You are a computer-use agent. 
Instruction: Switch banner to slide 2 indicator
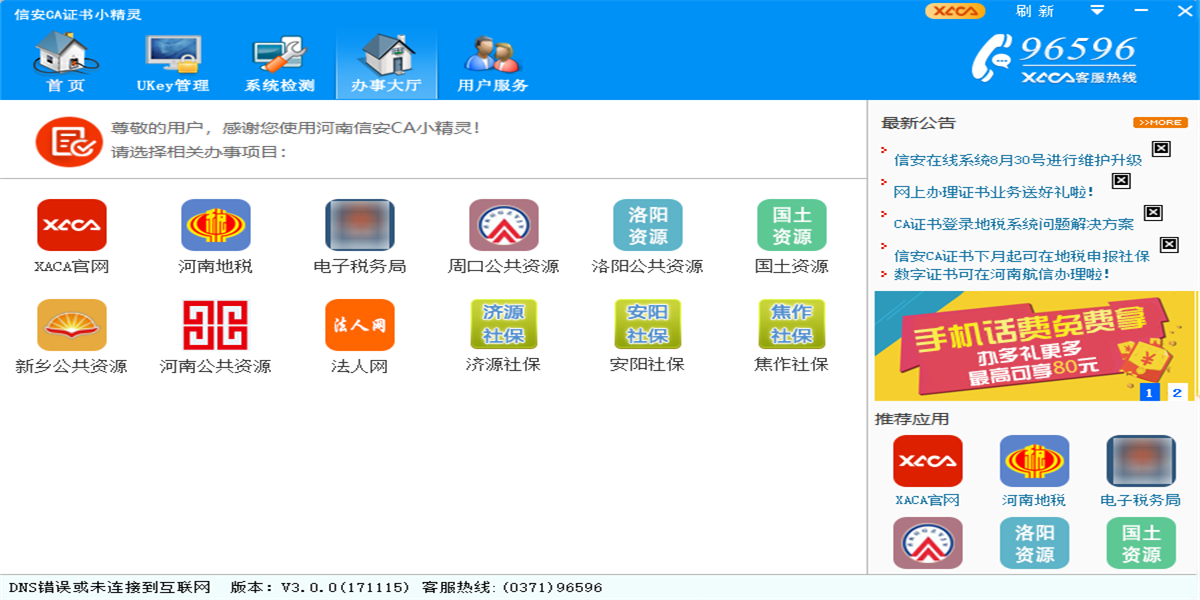click(x=1177, y=393)
